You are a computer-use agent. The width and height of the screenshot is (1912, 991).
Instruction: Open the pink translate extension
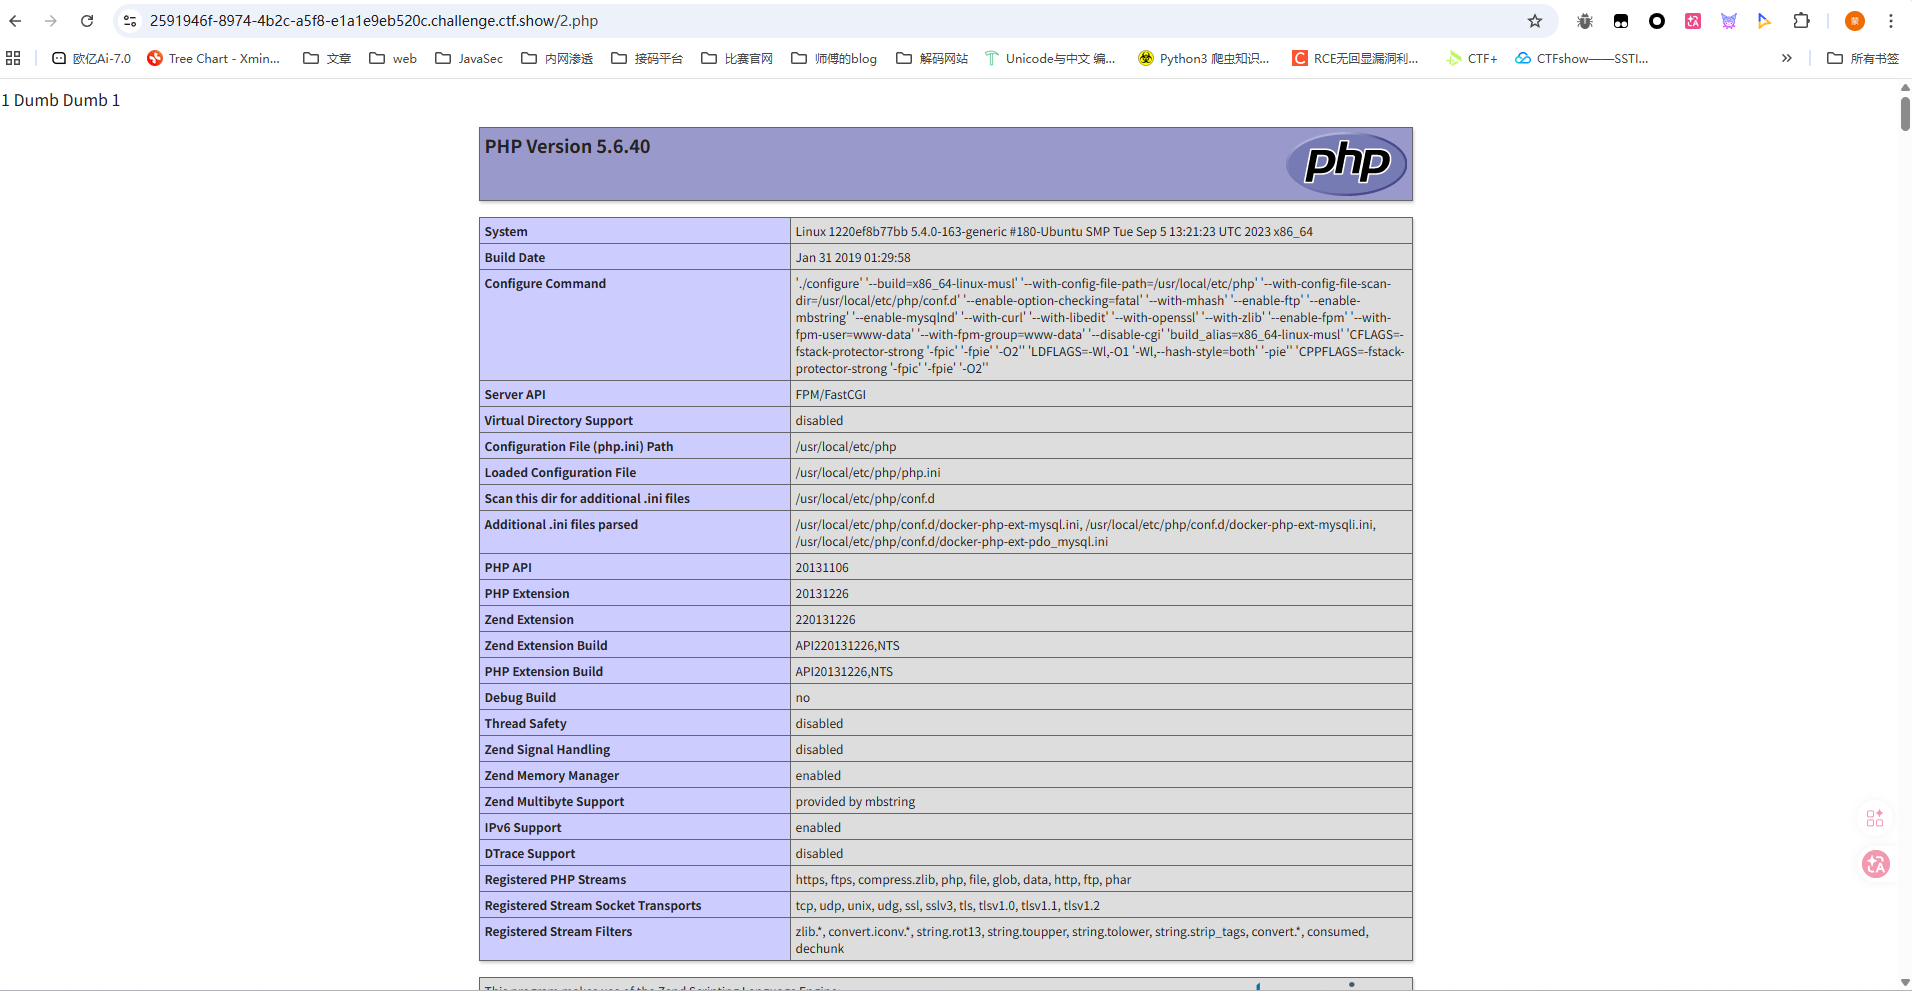(x=1693, y=21)
